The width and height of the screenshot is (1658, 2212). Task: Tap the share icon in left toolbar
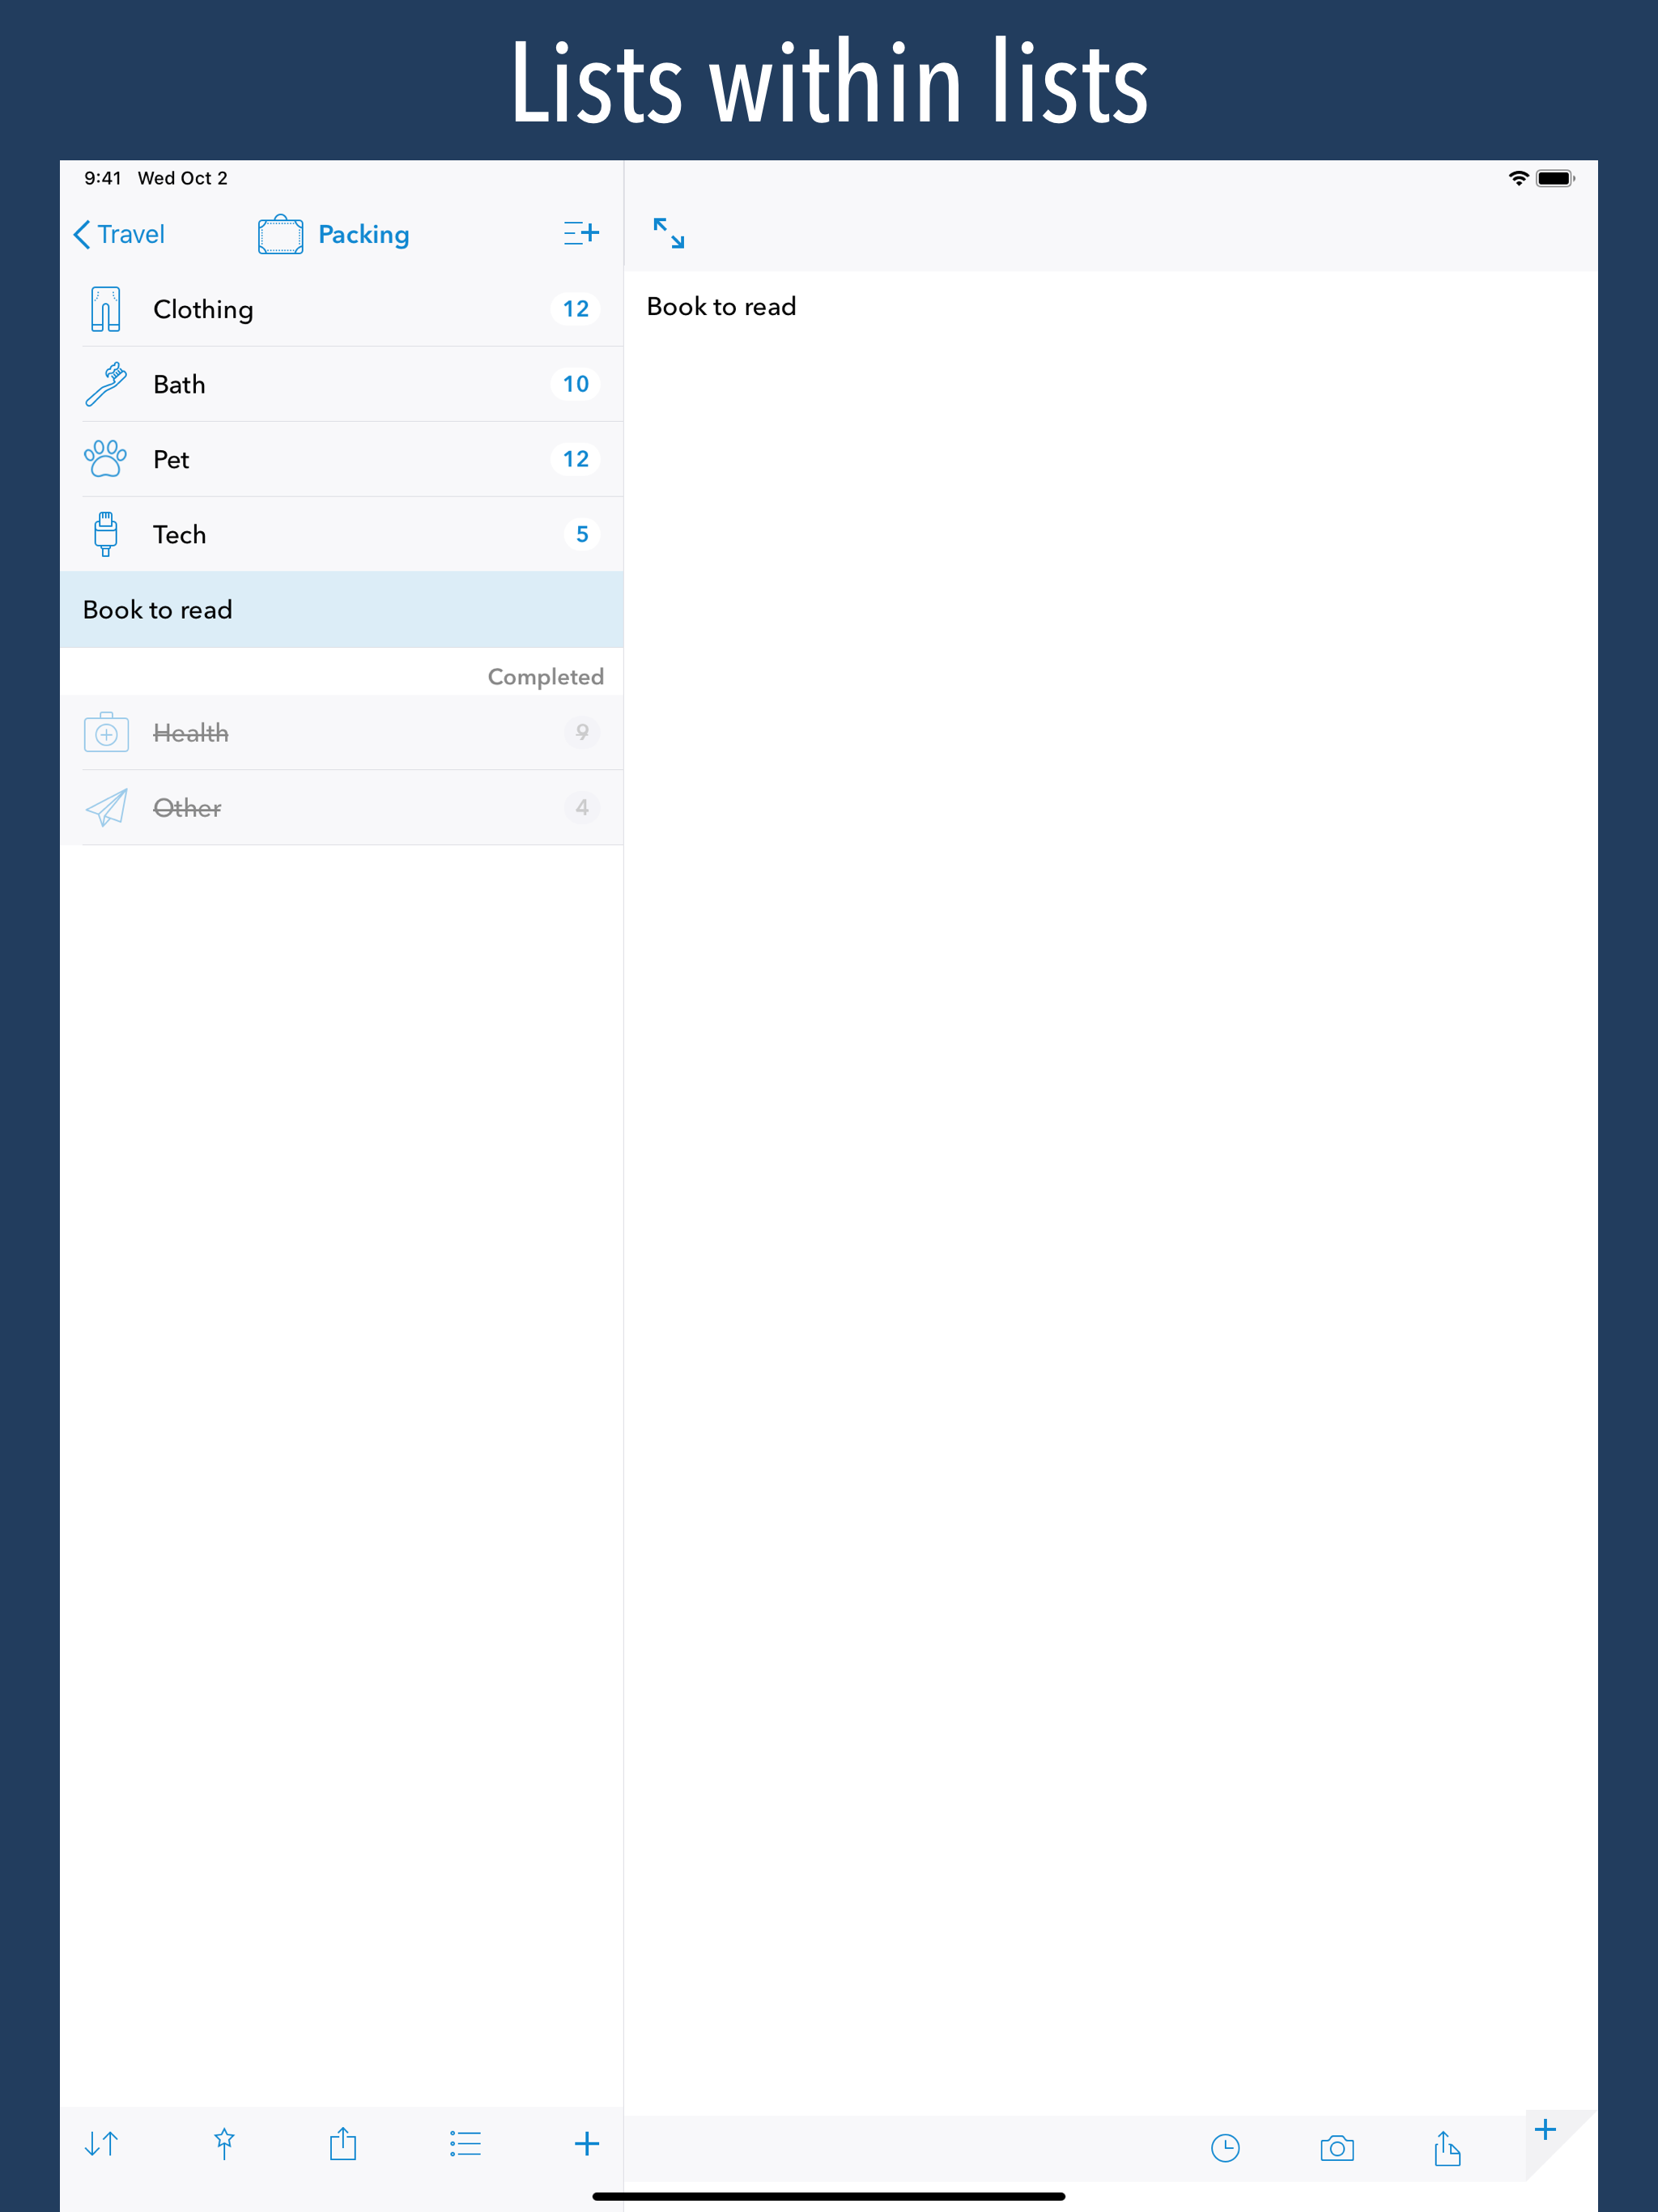pyautogui.click(x=343, y=2142)
